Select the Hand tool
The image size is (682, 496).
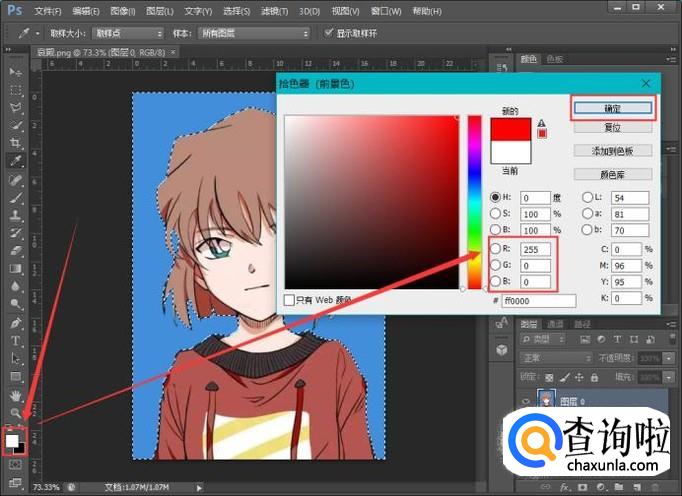16,395
